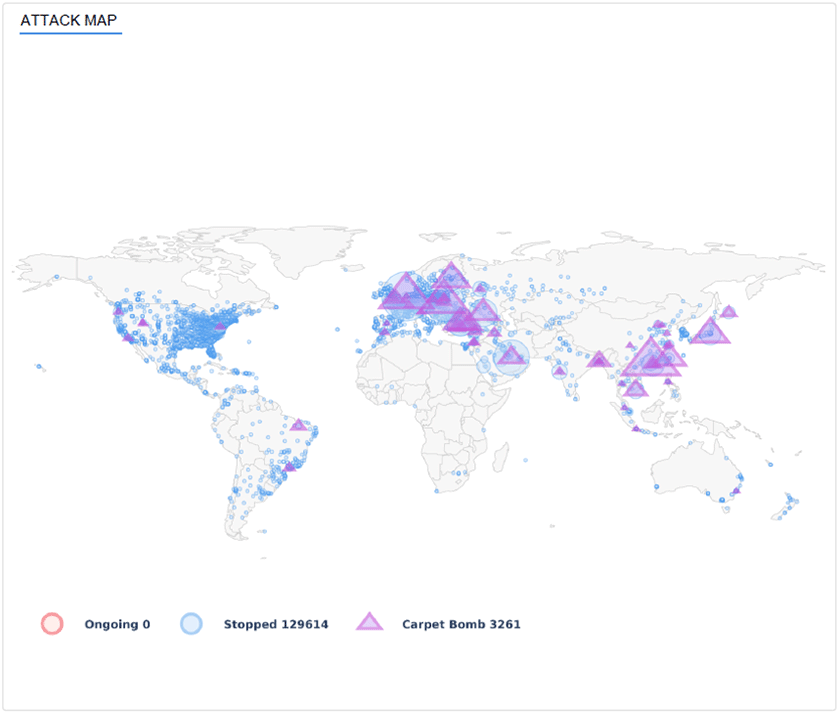The image size is (840, 715).
Task: Click the small carpet bomb triangle in southeast Australia
Action: pyautogui.click(x=736, y=491)
